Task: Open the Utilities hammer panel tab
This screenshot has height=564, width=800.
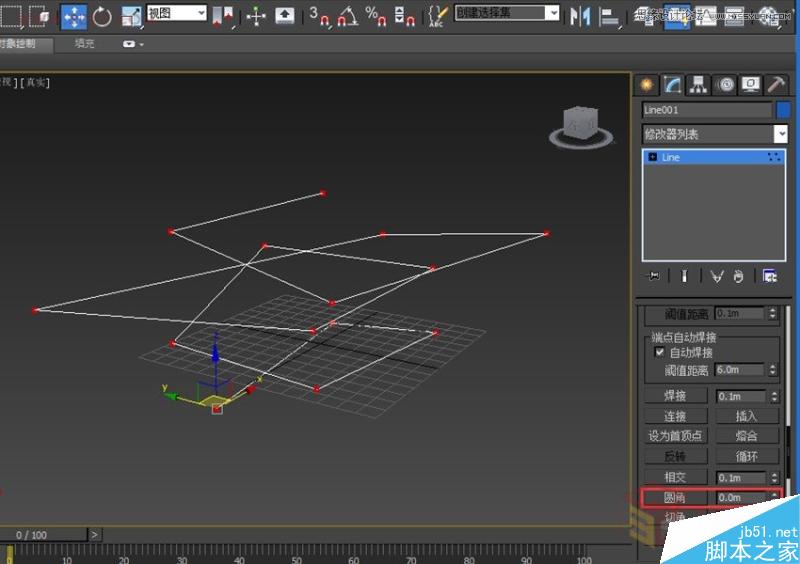Action: click(x=776, y=85)
